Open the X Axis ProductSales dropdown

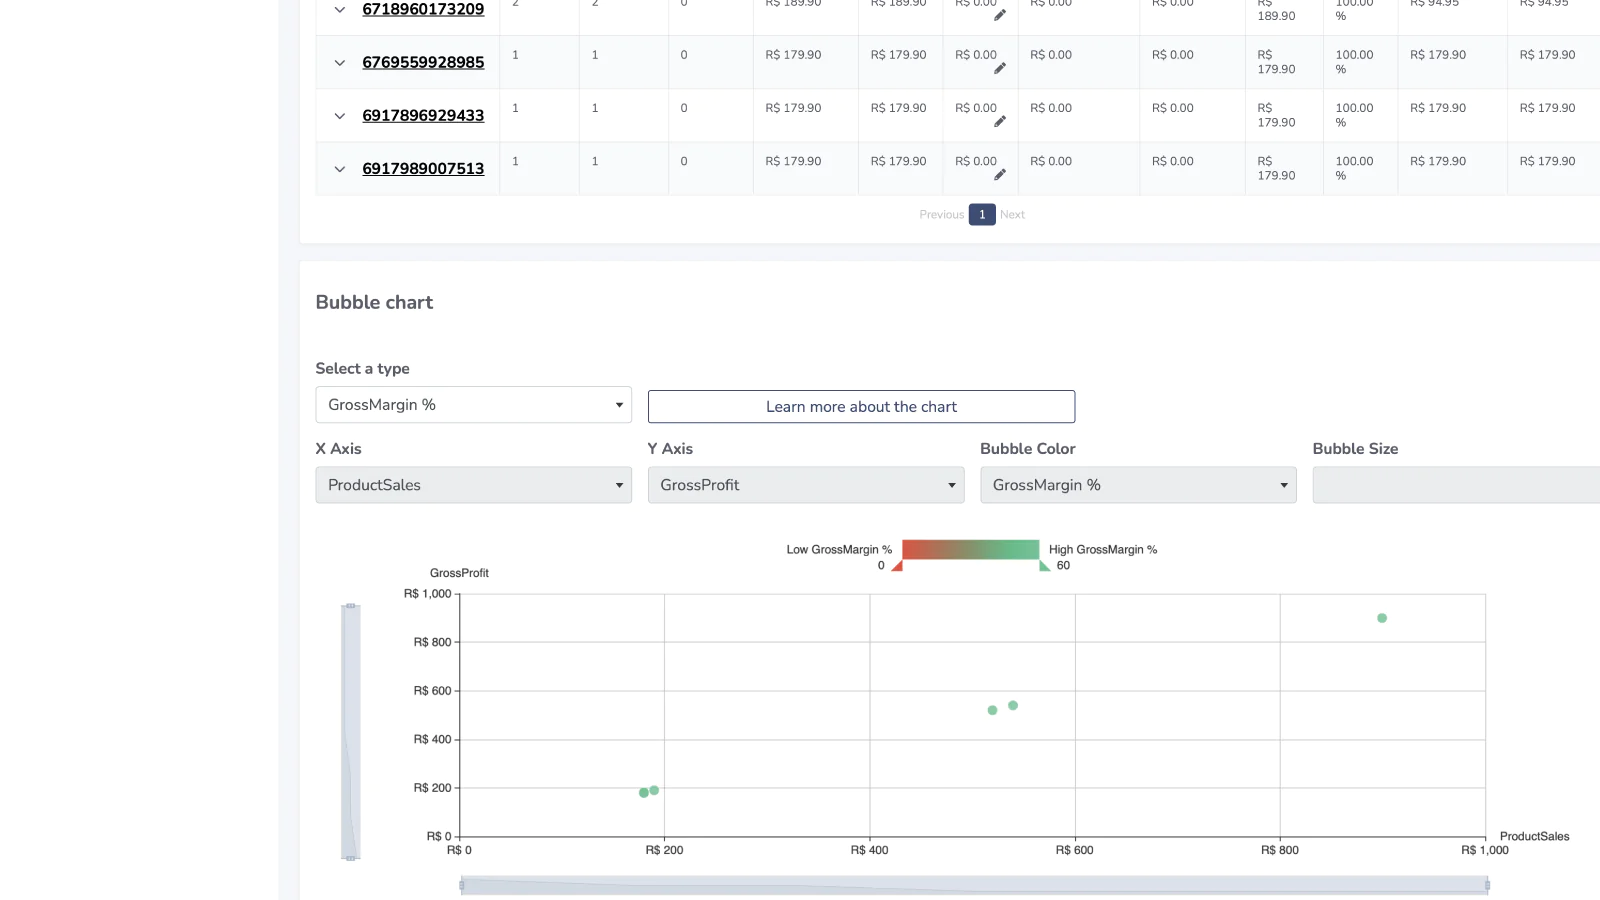pyautogui.click(x=473, y=485)
